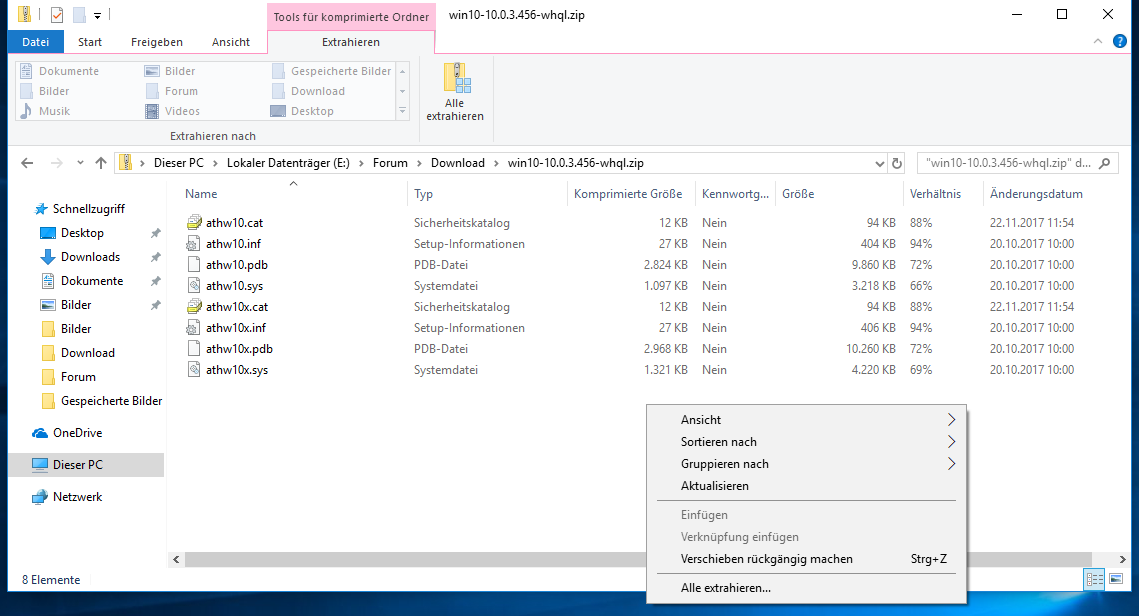Open Desktop in the navigation pane
1139x616 pixels.
click(82, 232)
